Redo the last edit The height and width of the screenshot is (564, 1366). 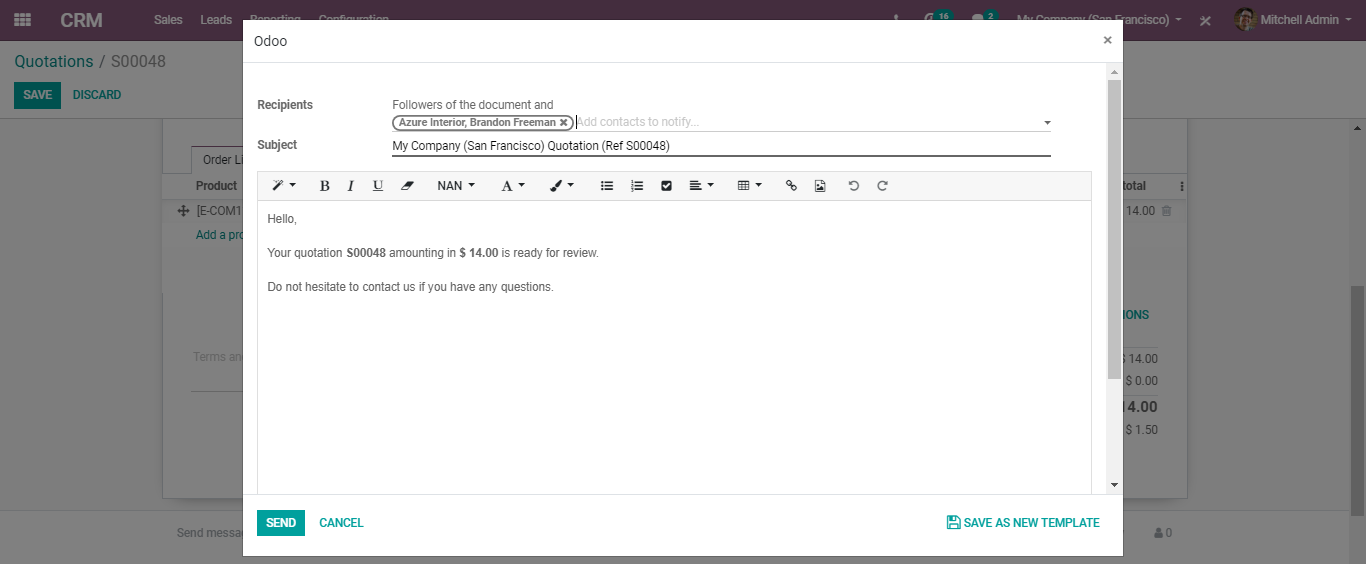click(882, 186)
